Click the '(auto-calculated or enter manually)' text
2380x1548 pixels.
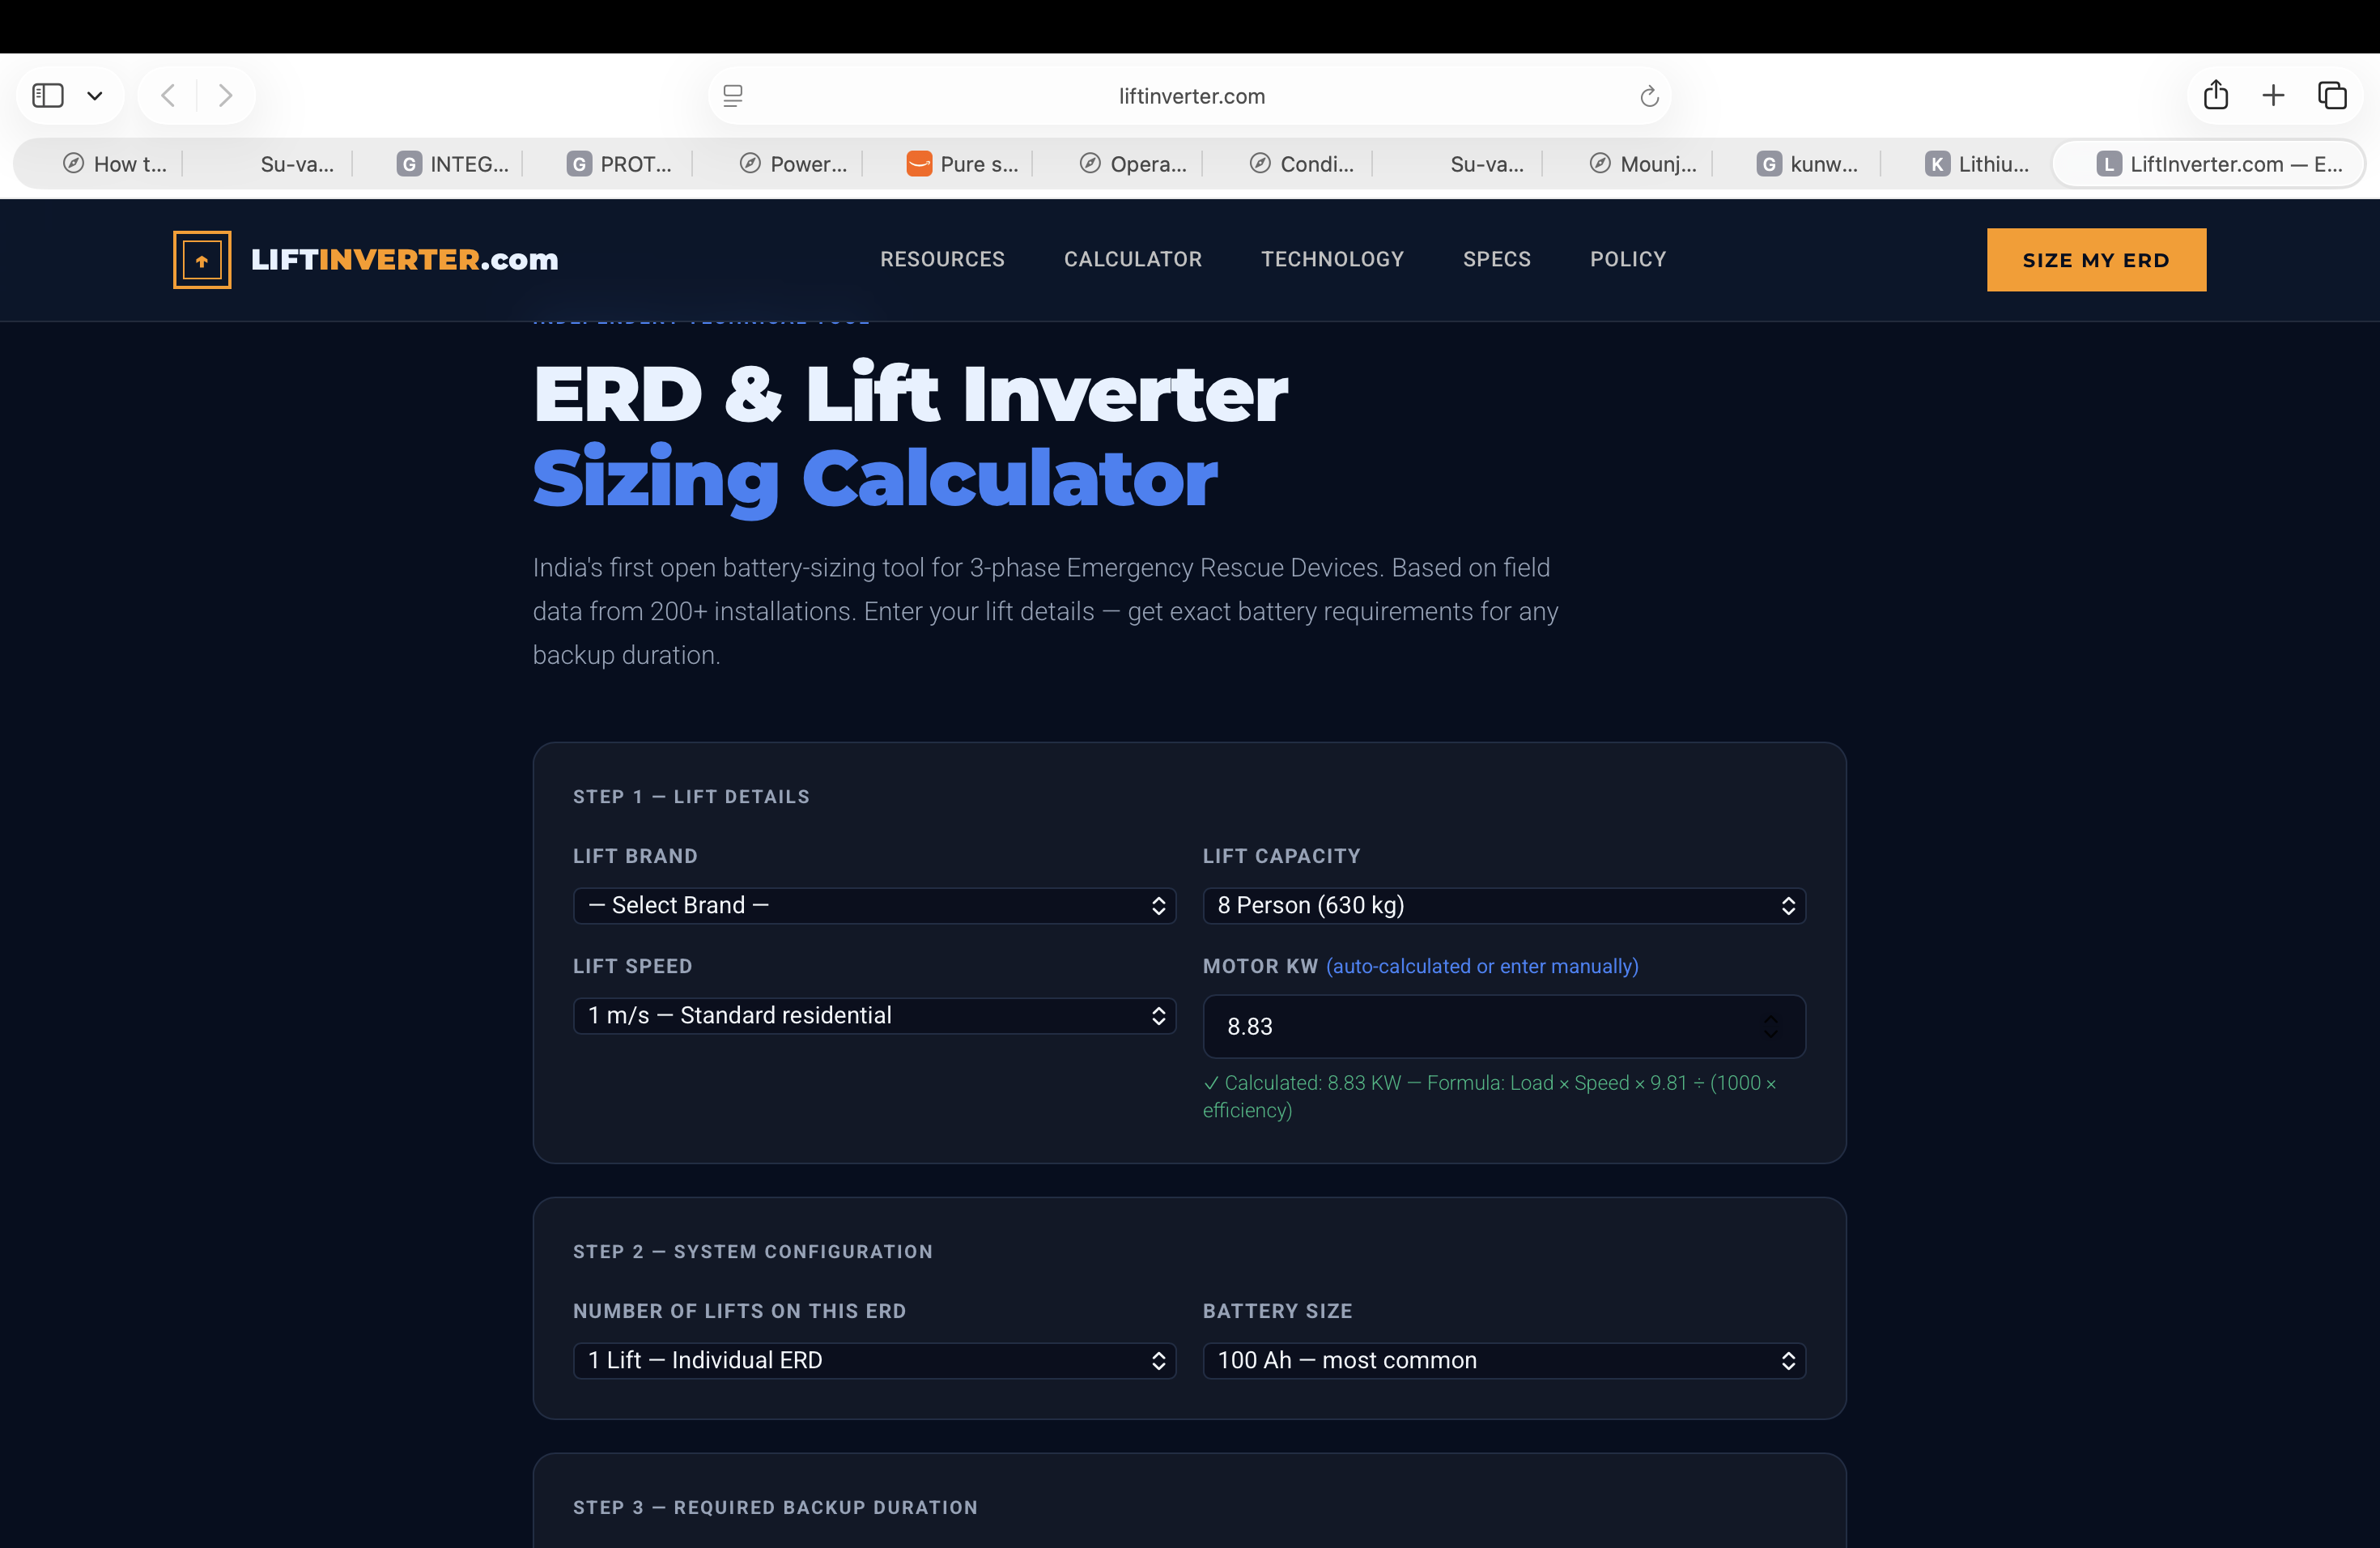pos(1482,966)
